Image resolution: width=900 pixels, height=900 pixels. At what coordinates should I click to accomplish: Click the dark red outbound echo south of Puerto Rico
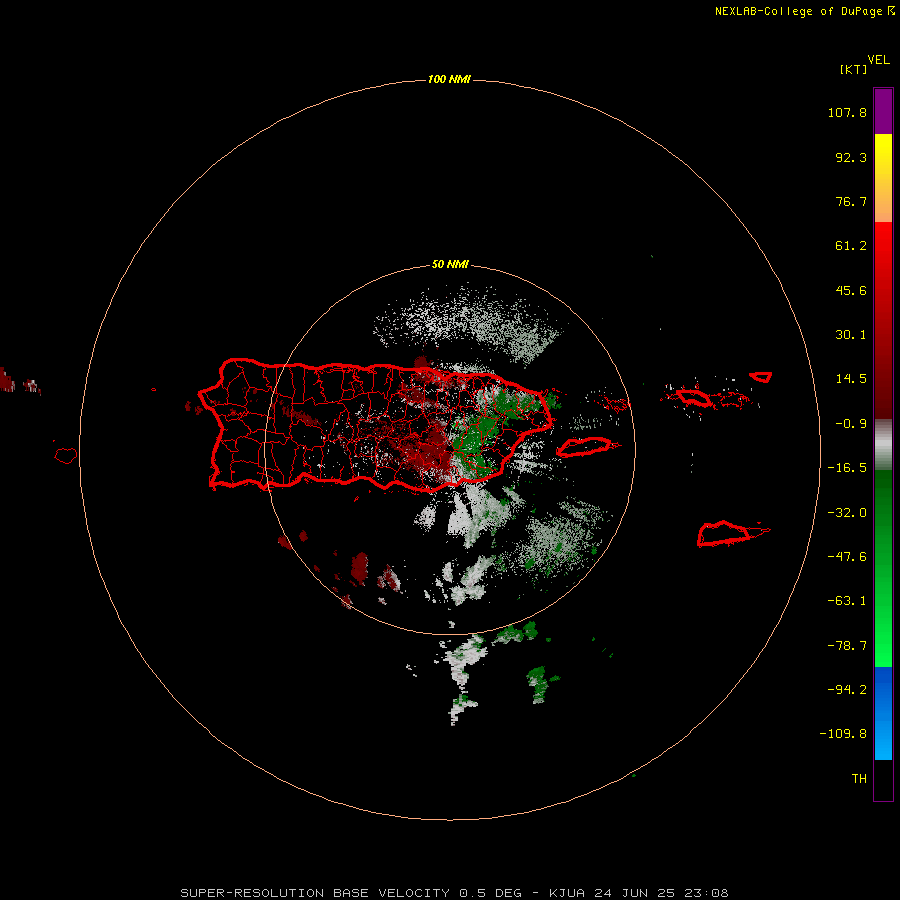coord(360,567)
